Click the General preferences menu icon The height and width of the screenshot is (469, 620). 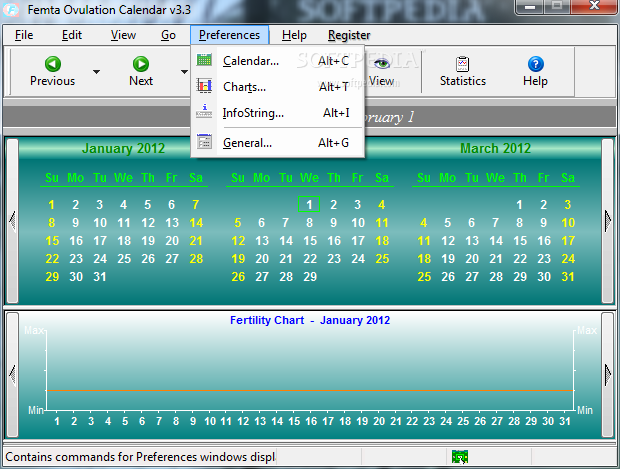click(x=204, y=142)
